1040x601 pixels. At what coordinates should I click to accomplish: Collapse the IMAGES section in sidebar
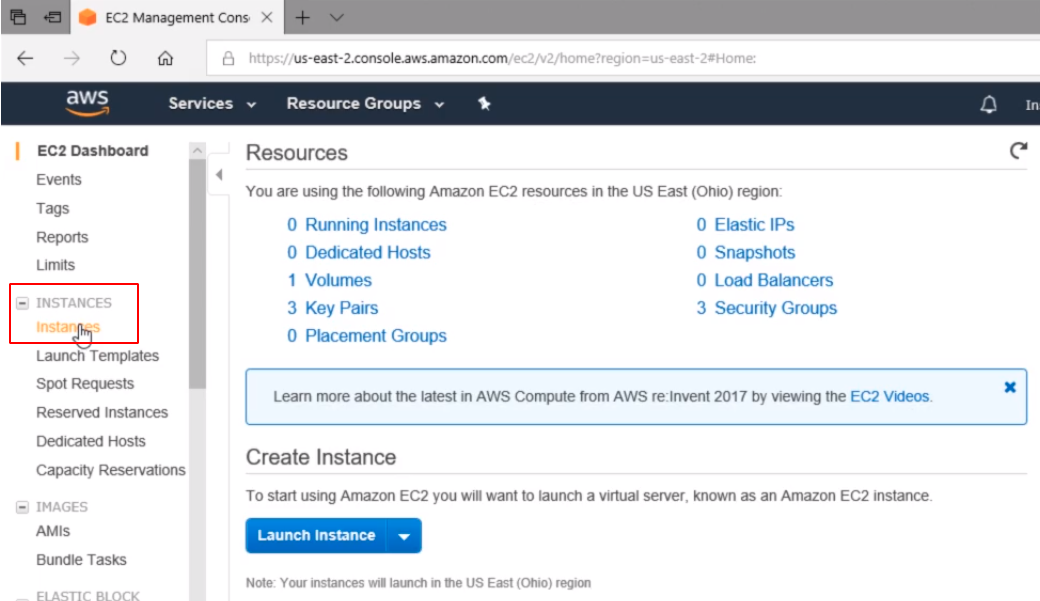coord(22,507)
